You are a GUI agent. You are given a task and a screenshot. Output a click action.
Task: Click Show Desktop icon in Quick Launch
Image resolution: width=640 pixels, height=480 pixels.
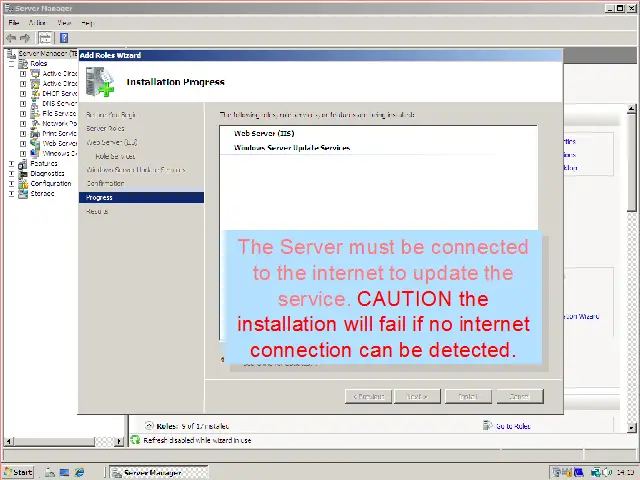point(64,472)
